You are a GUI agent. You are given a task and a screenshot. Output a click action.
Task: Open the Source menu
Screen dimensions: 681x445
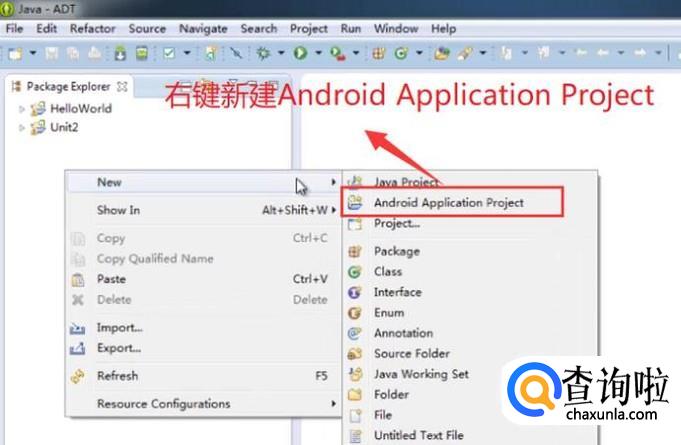coord(147,29)
